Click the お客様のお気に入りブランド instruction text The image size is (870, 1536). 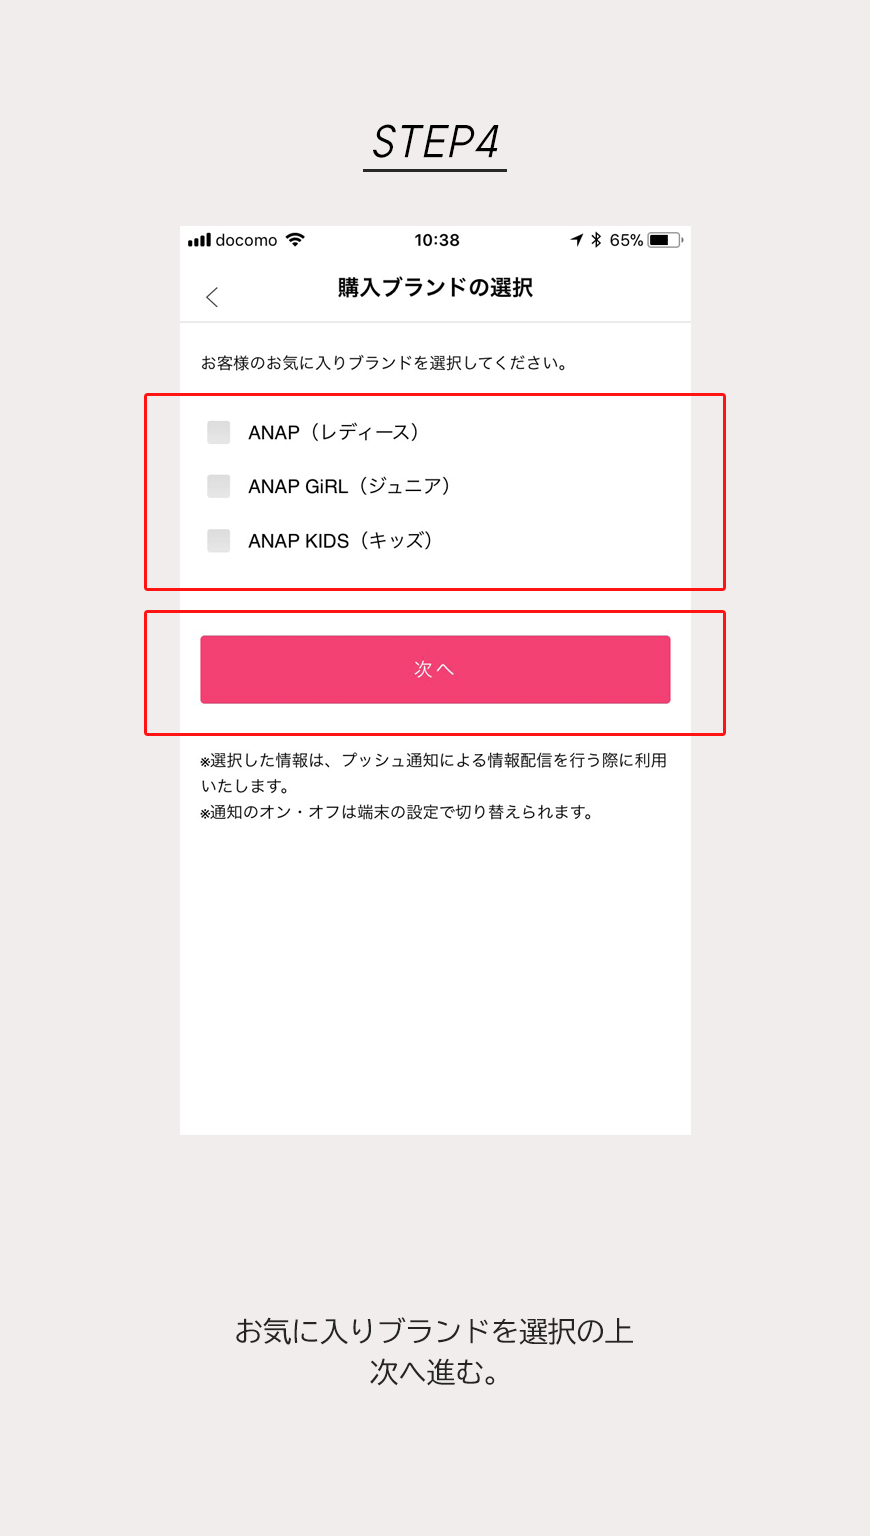click(385, 363)
